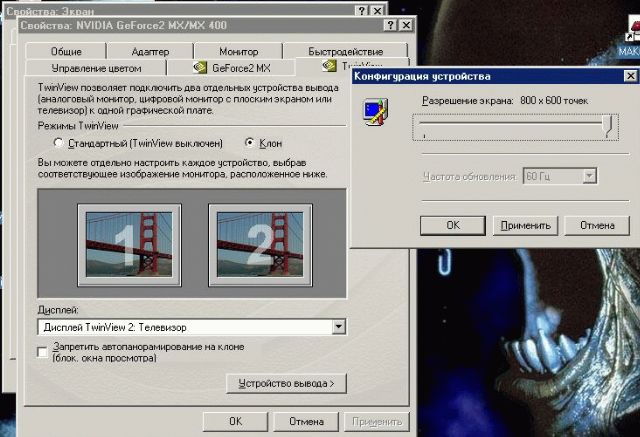Viewport: 640px width, 437px height.
Task: Click Отмена in the NVIDIA properties window
Action: (x=306, y=421)
